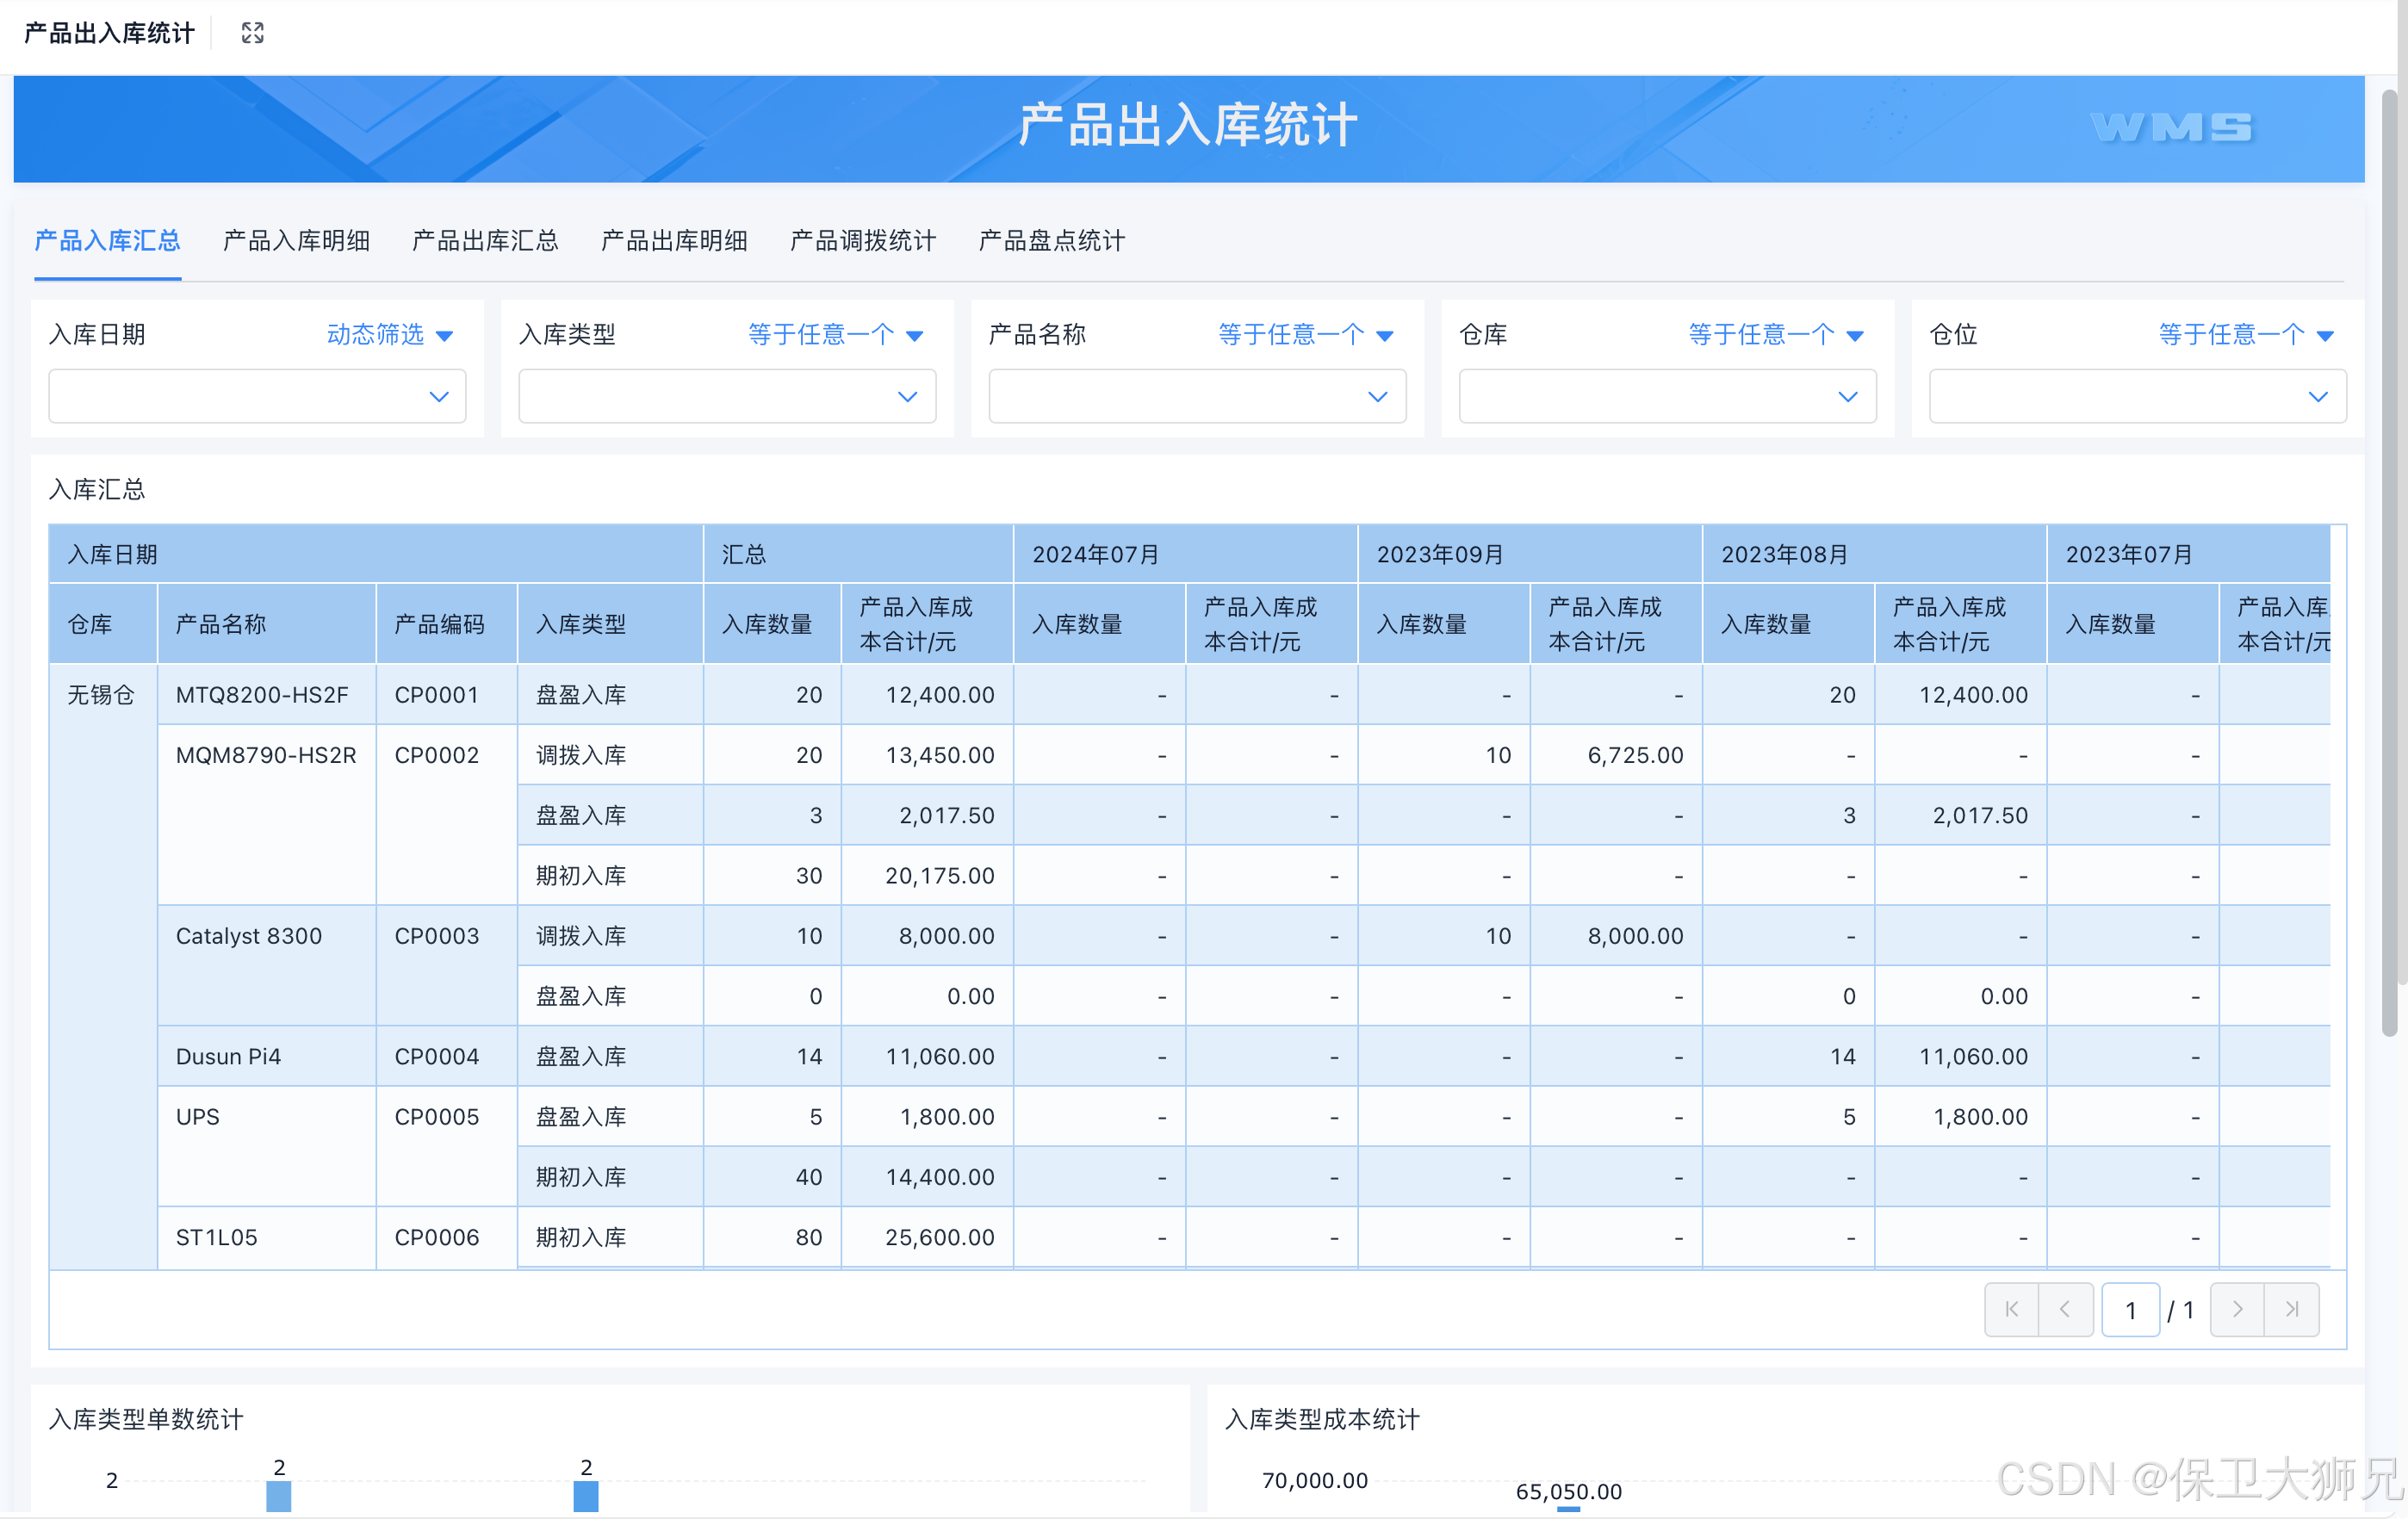Click the fullscreen expand icon

(x=253, y=33)
